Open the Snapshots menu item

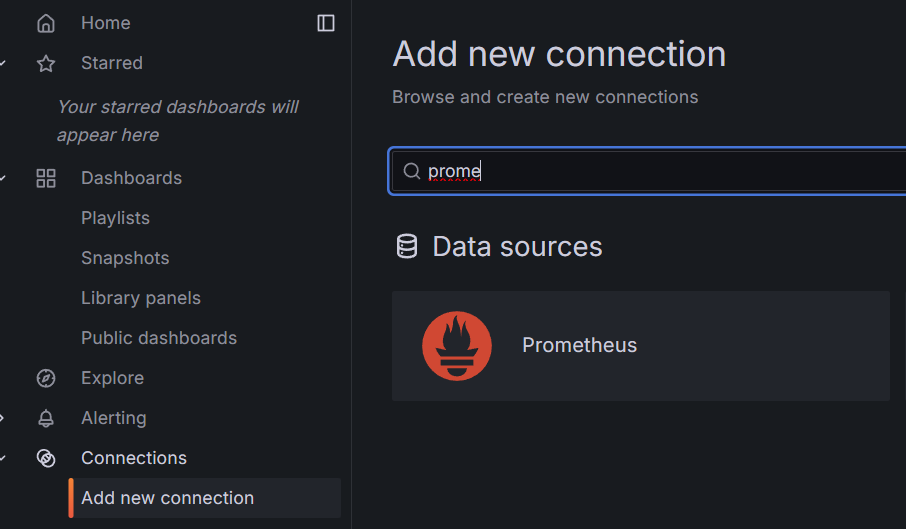click(x=125, y=258)
